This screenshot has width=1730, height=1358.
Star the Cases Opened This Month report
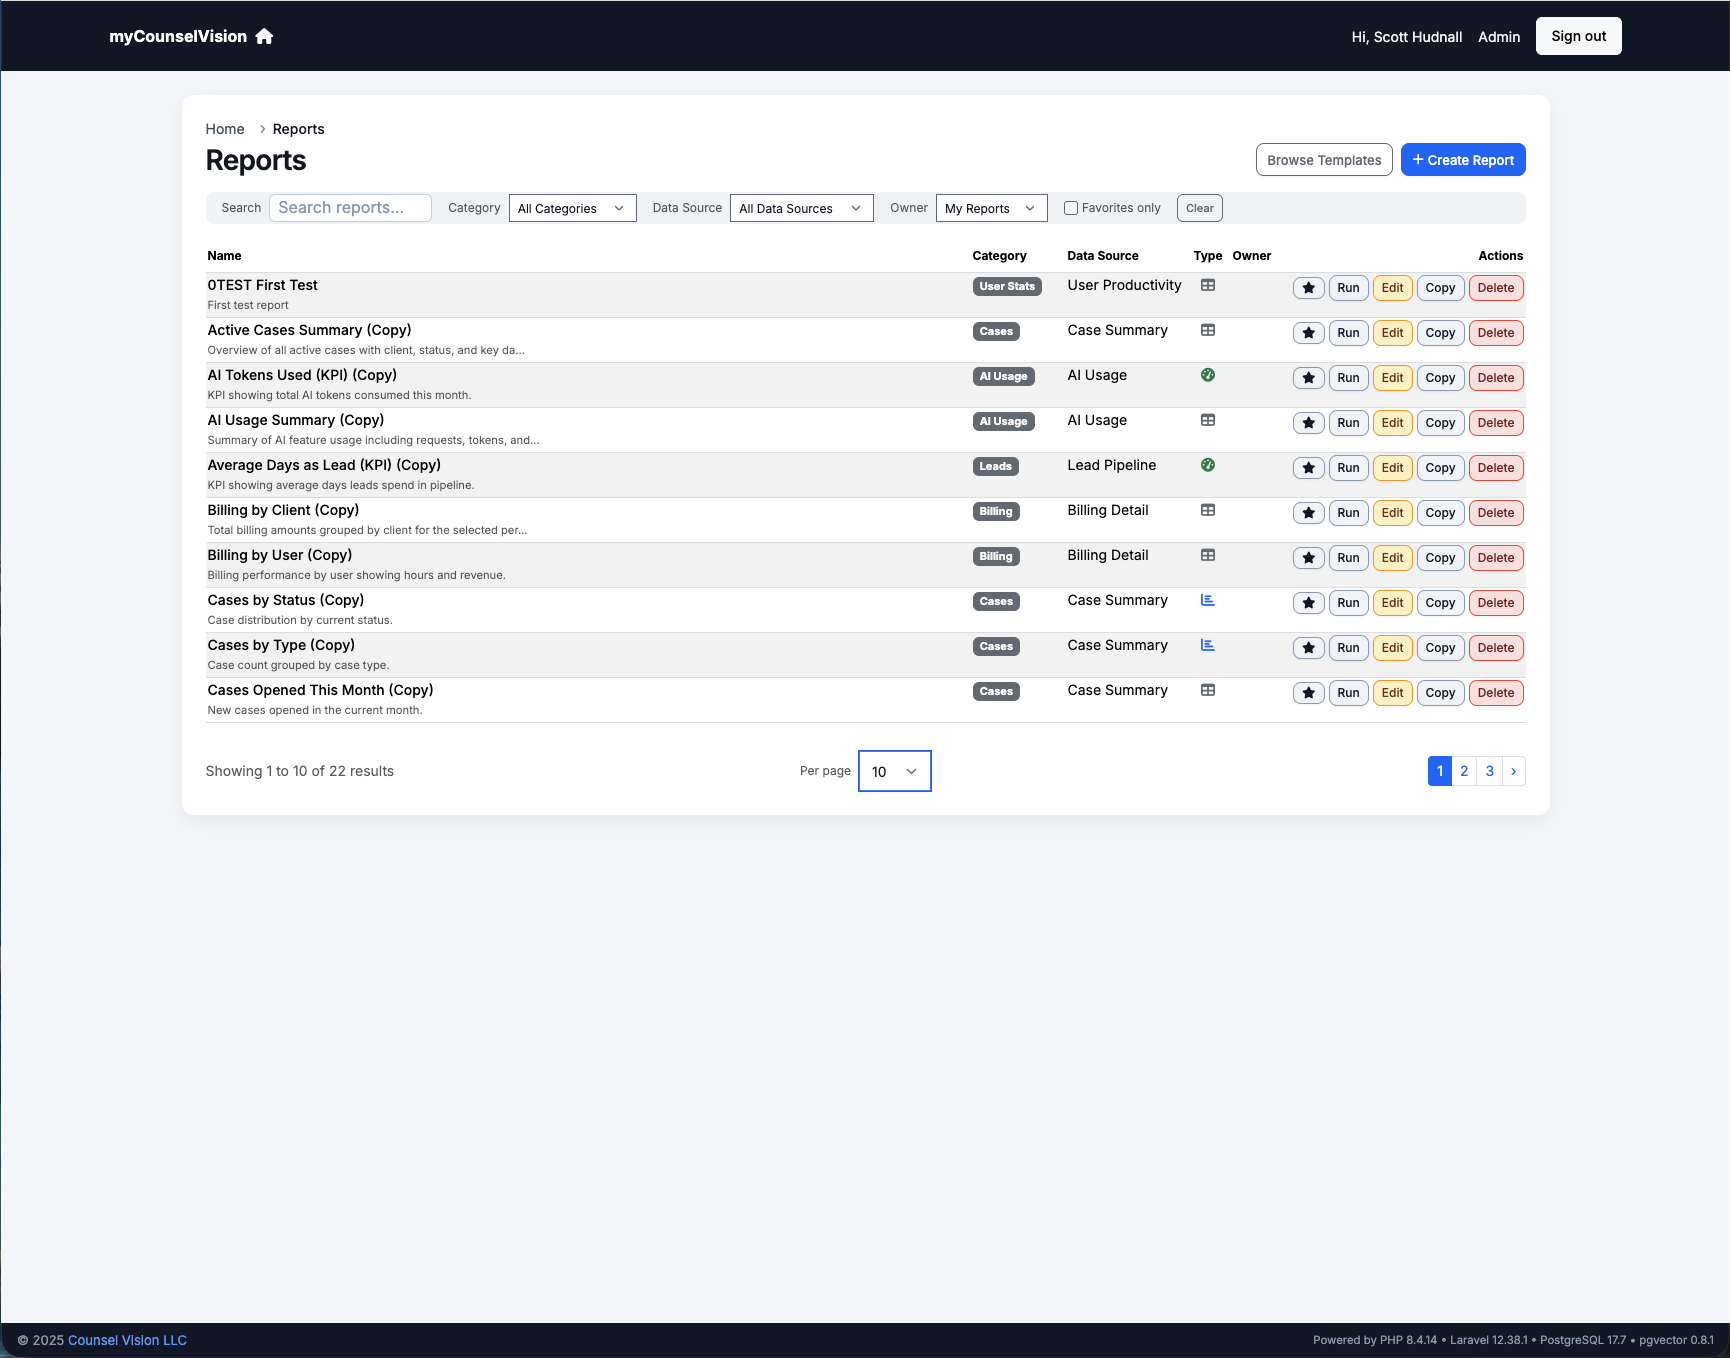tap(1308, 692)
